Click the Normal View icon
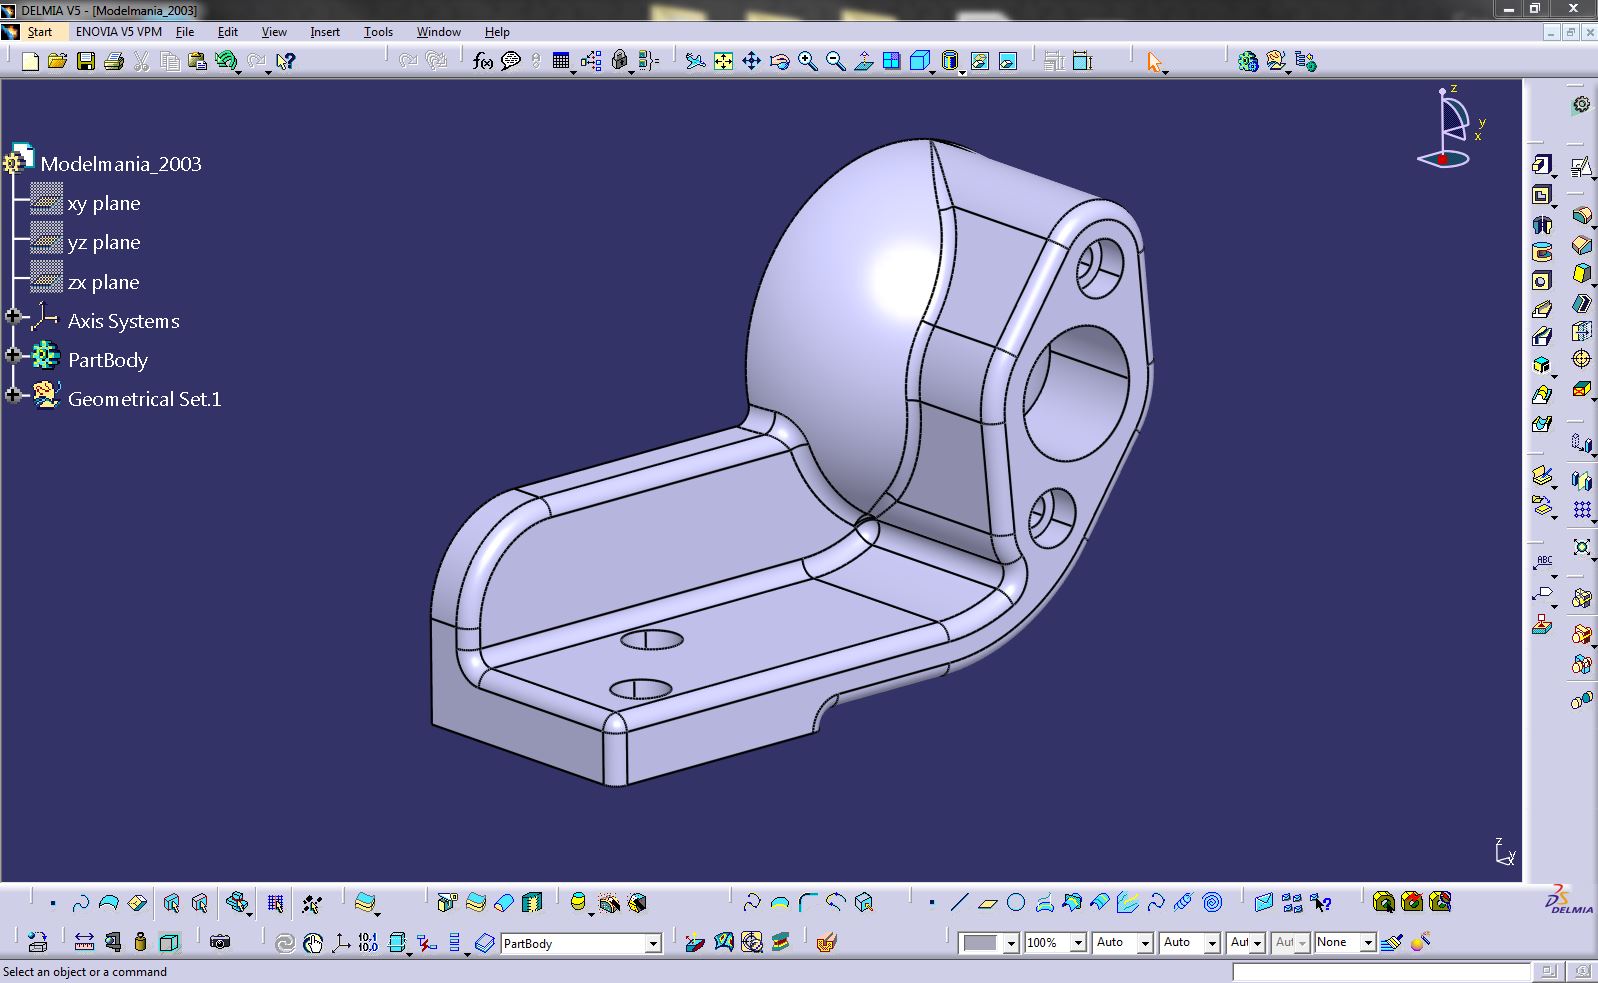 coord(864,62)
